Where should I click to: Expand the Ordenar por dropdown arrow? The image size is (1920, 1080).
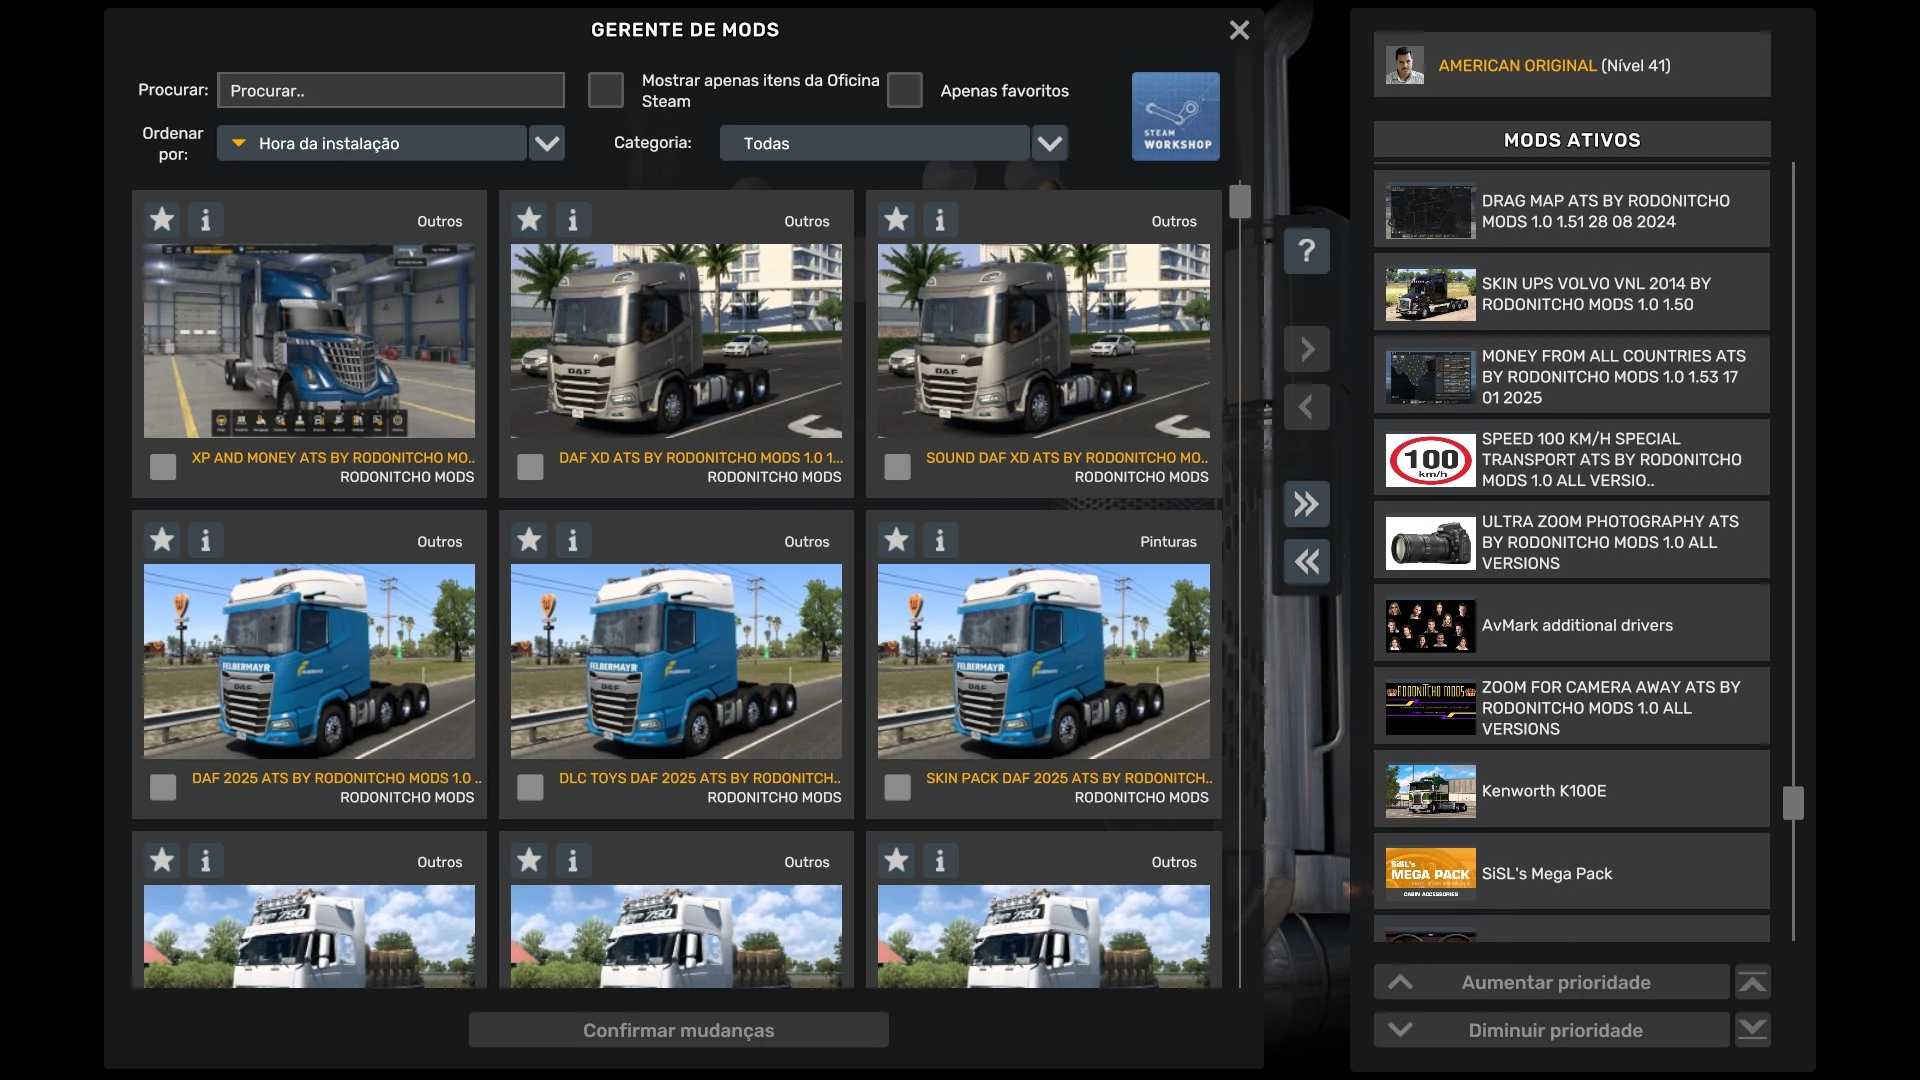[546, 143]
